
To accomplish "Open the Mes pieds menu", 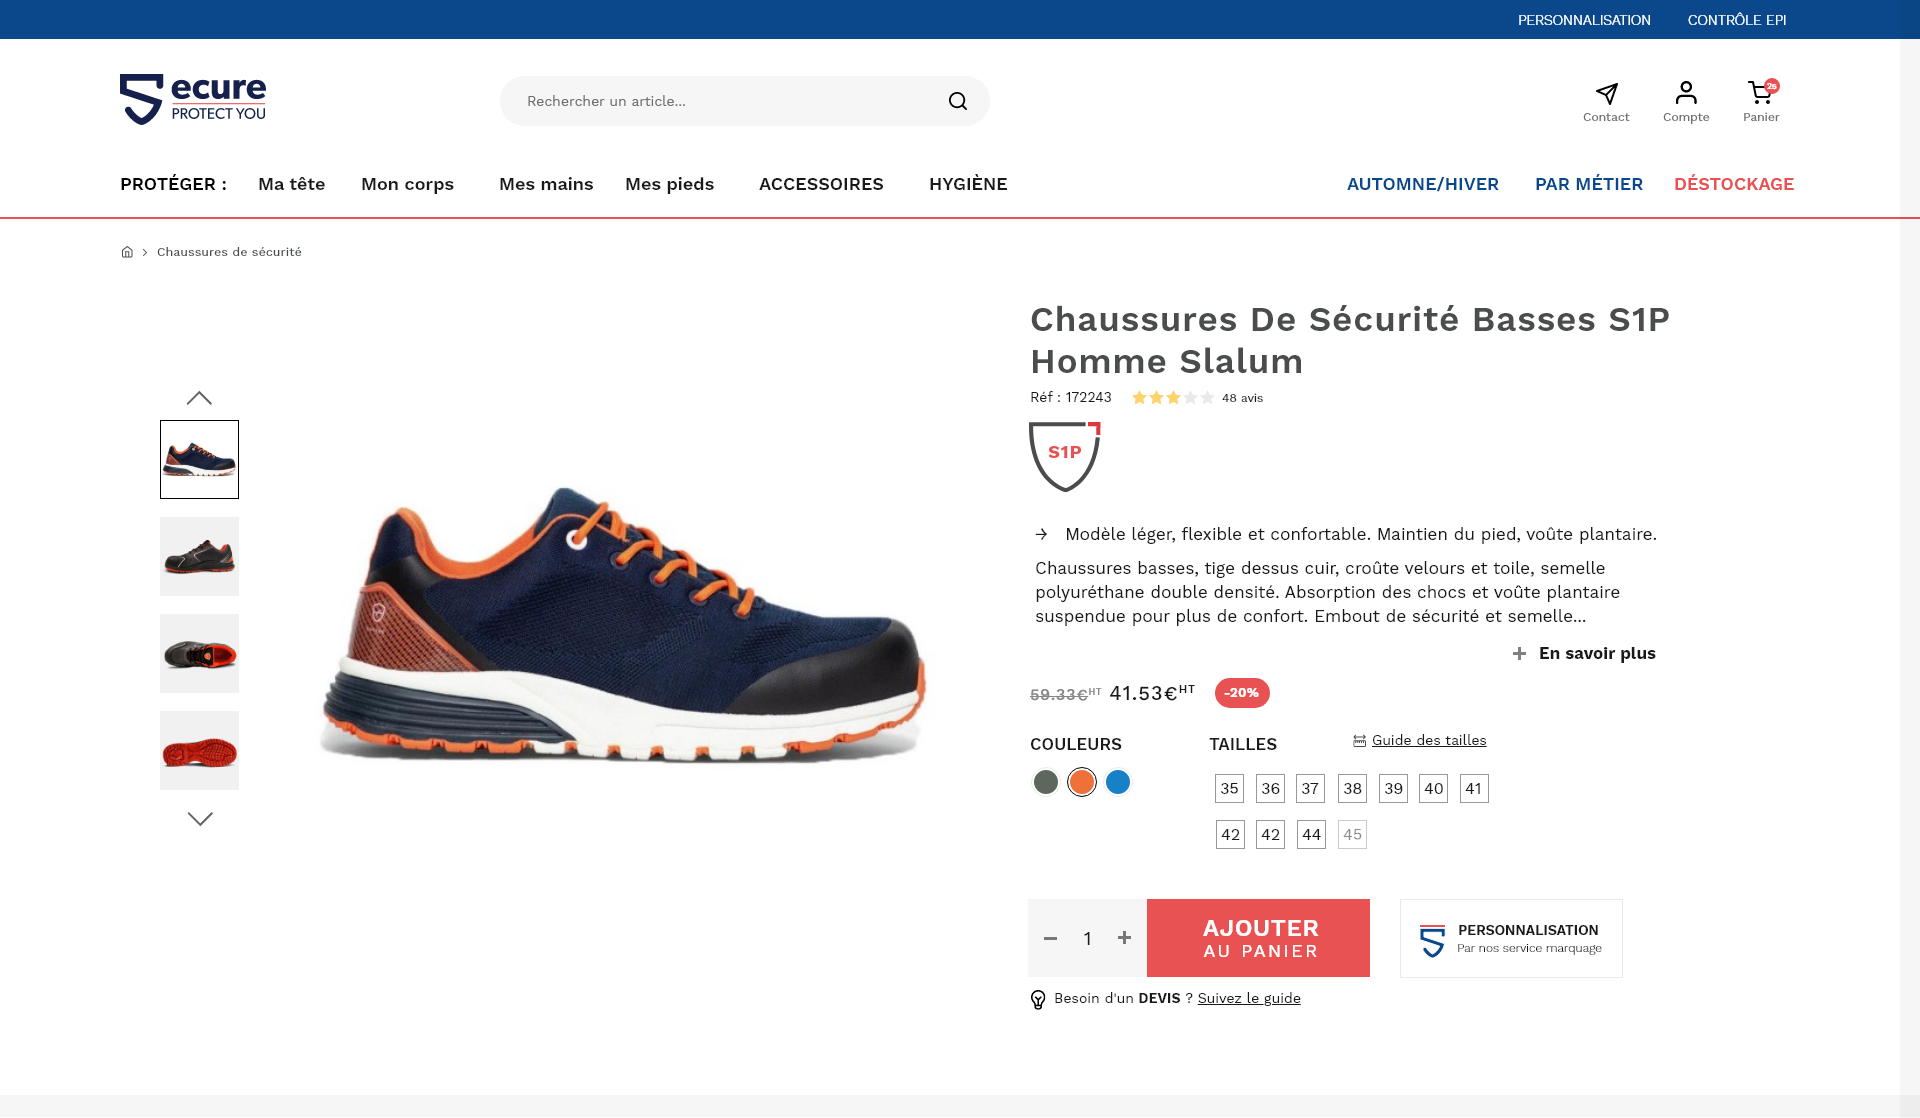I will coord(669,184).
